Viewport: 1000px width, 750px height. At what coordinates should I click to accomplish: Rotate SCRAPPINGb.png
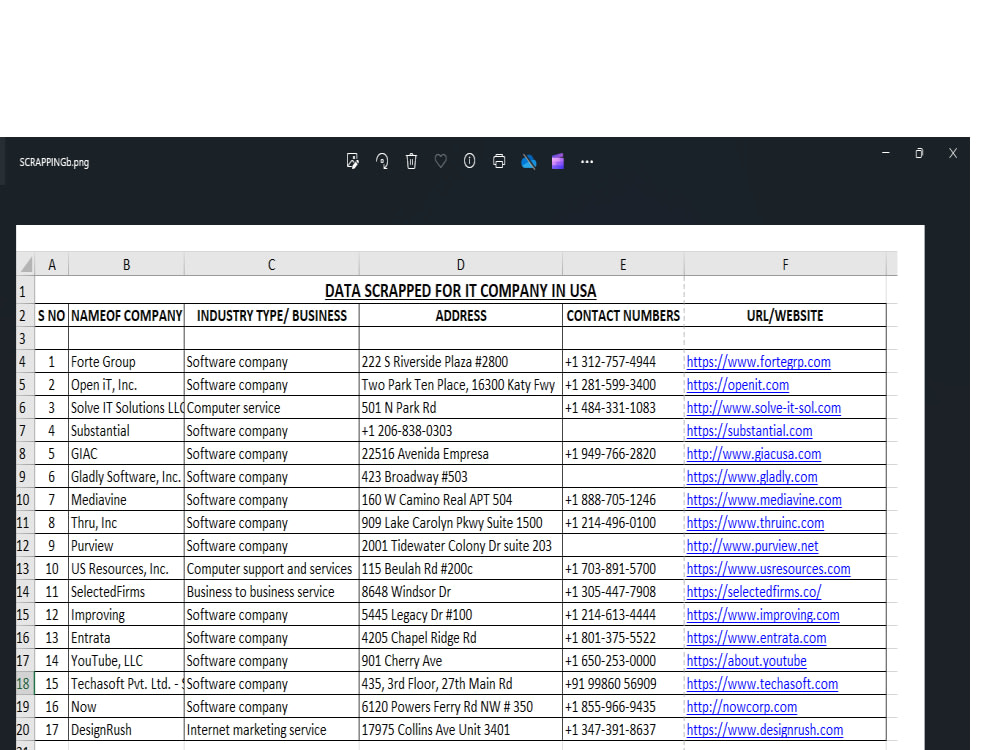click(x=381, y=161)
